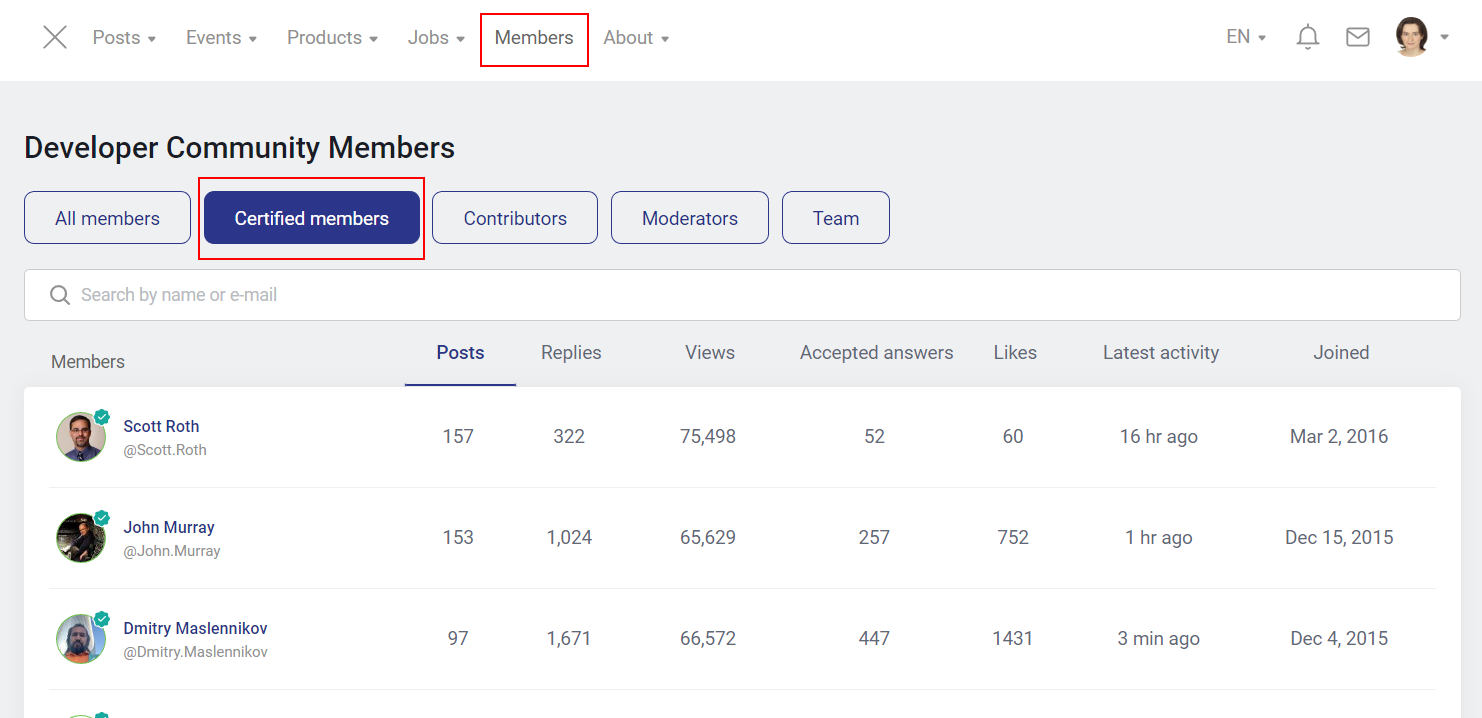
Task: Open the messages envelope icon
Action: [x=1357, y=38]
